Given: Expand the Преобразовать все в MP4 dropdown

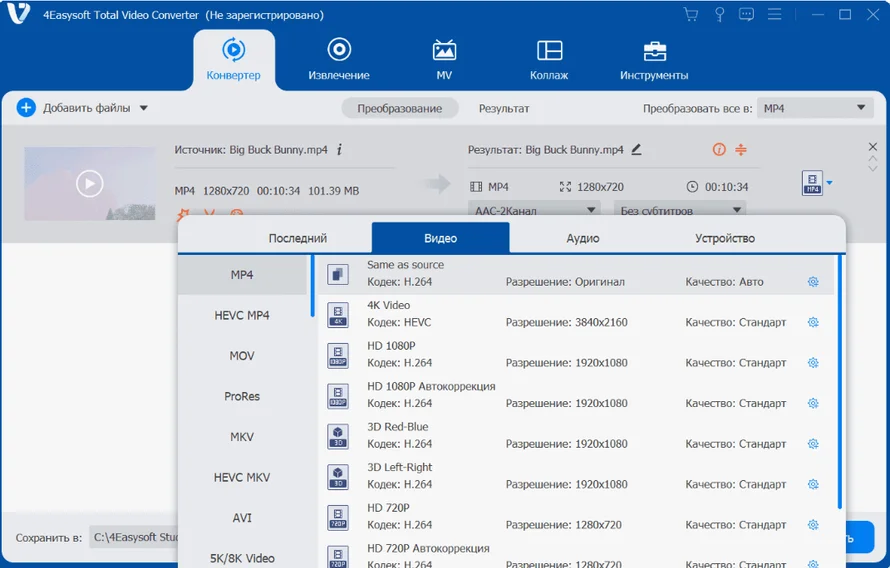Looking at the screenshot, I should 861,108.
